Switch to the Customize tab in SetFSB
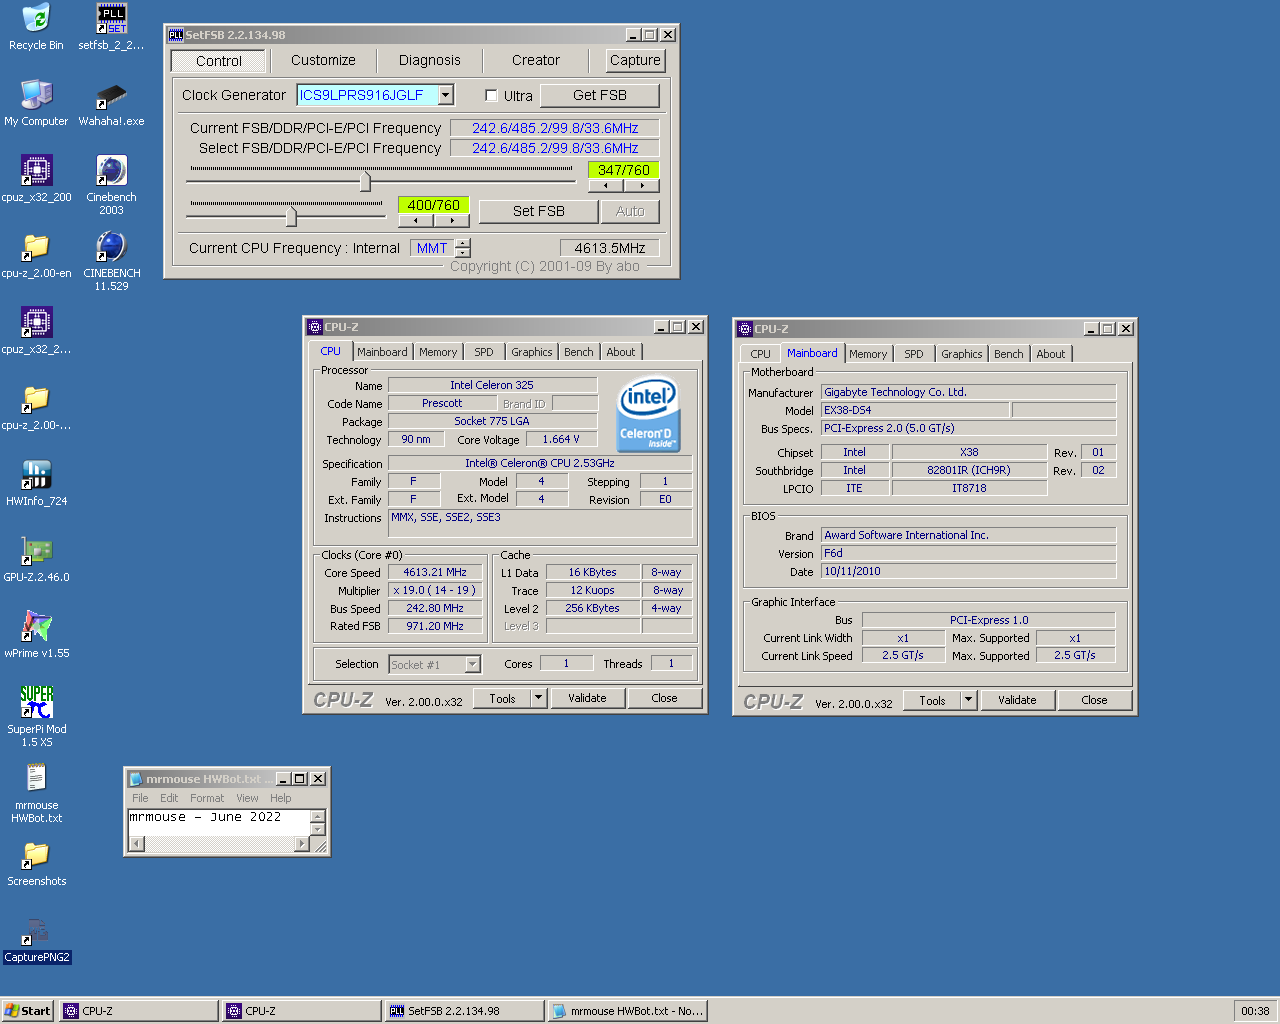1280x1024 pixels. (x=323, y=60)
